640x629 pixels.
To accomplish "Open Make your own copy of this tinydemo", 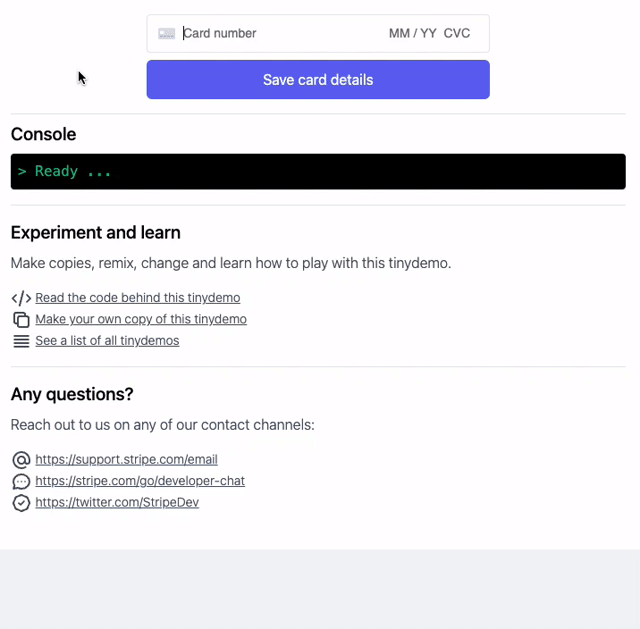I will coord(141,319).
